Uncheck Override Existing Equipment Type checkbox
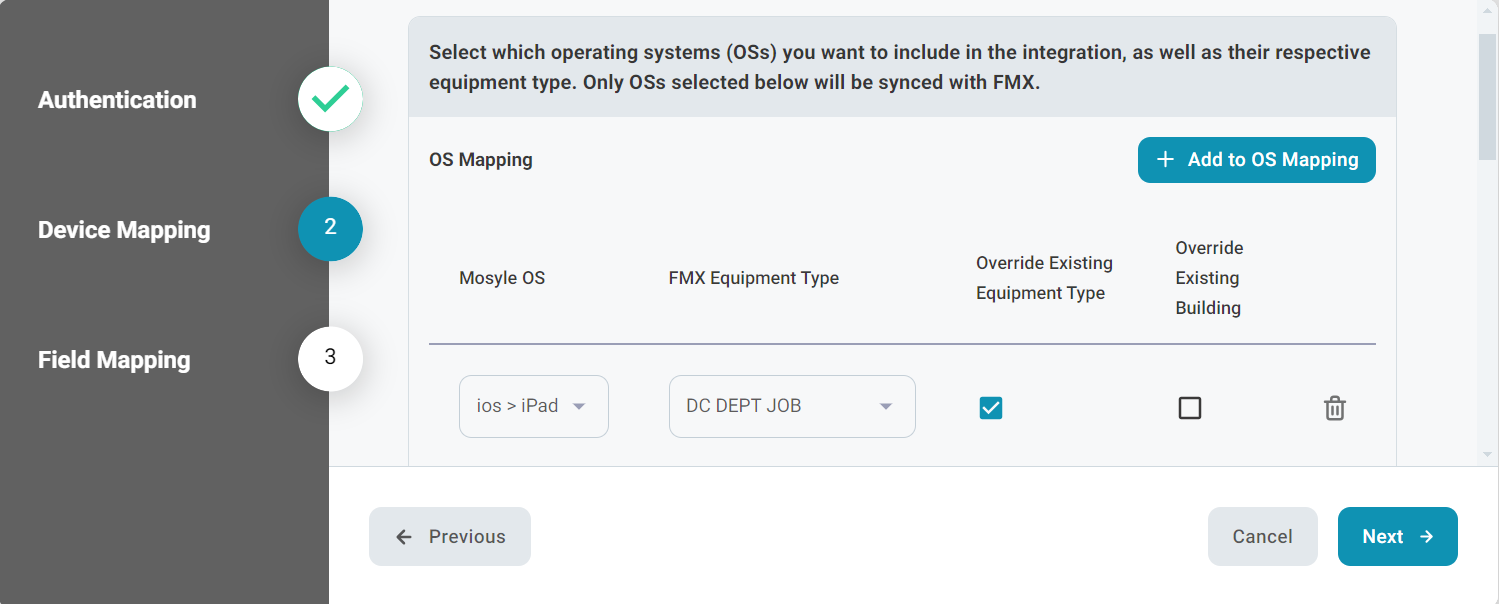1499x604 pixels. coord(990,407)
